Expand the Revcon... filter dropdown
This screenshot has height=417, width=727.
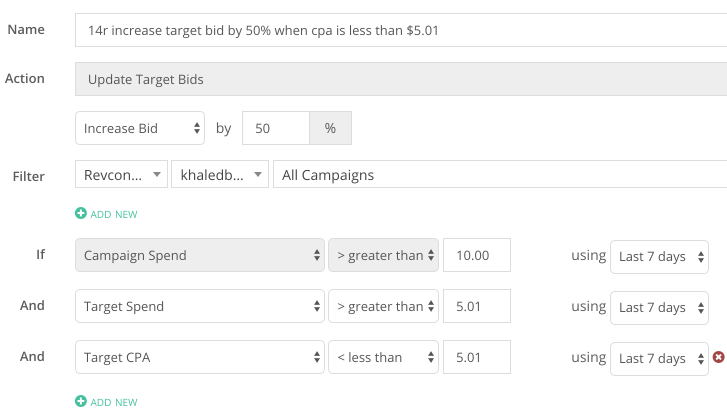click(121, 174)
